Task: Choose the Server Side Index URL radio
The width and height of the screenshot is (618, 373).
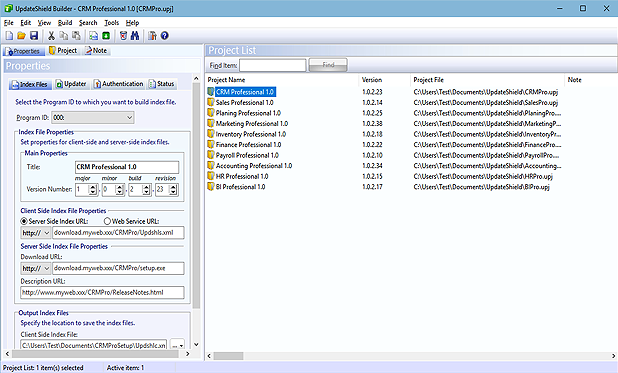Action: click(24, 221)
